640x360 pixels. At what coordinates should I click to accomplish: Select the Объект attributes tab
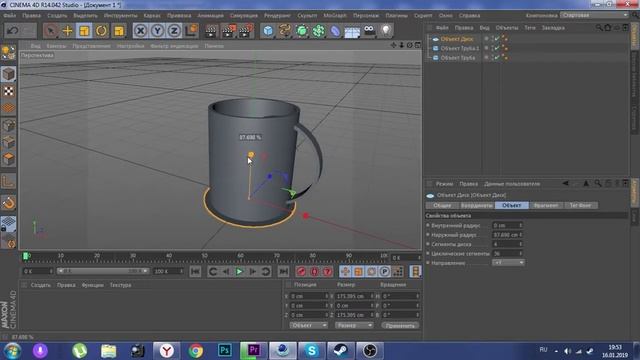(x=512, y=205)
